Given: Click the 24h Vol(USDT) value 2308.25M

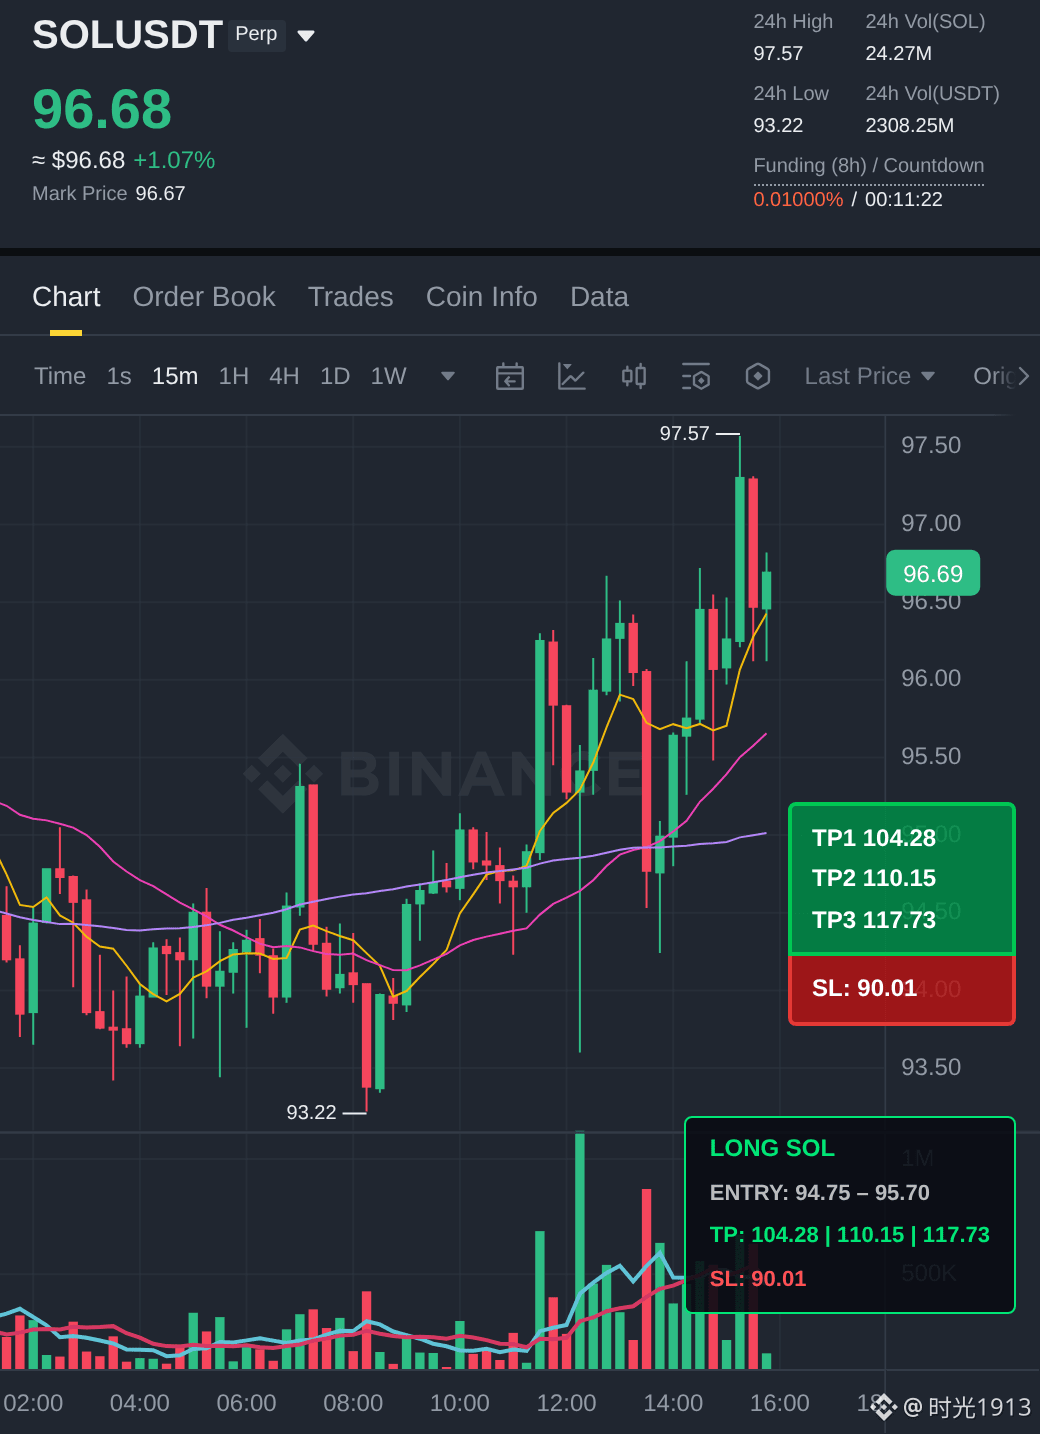Looking at the screenshot, I should [909, 125].
